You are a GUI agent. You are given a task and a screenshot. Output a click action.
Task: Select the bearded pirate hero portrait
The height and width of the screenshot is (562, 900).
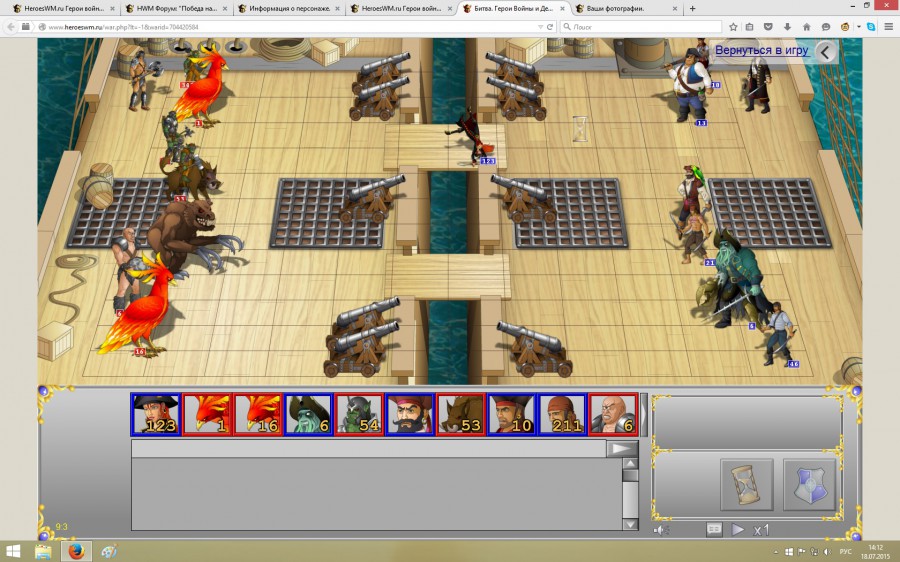[410, 414]
